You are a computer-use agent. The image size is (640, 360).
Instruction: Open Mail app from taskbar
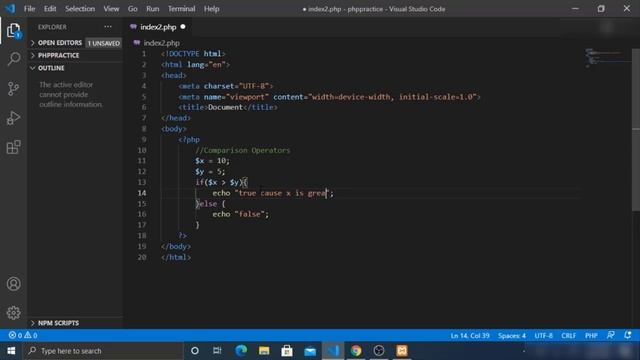click(x=310, y=351)
